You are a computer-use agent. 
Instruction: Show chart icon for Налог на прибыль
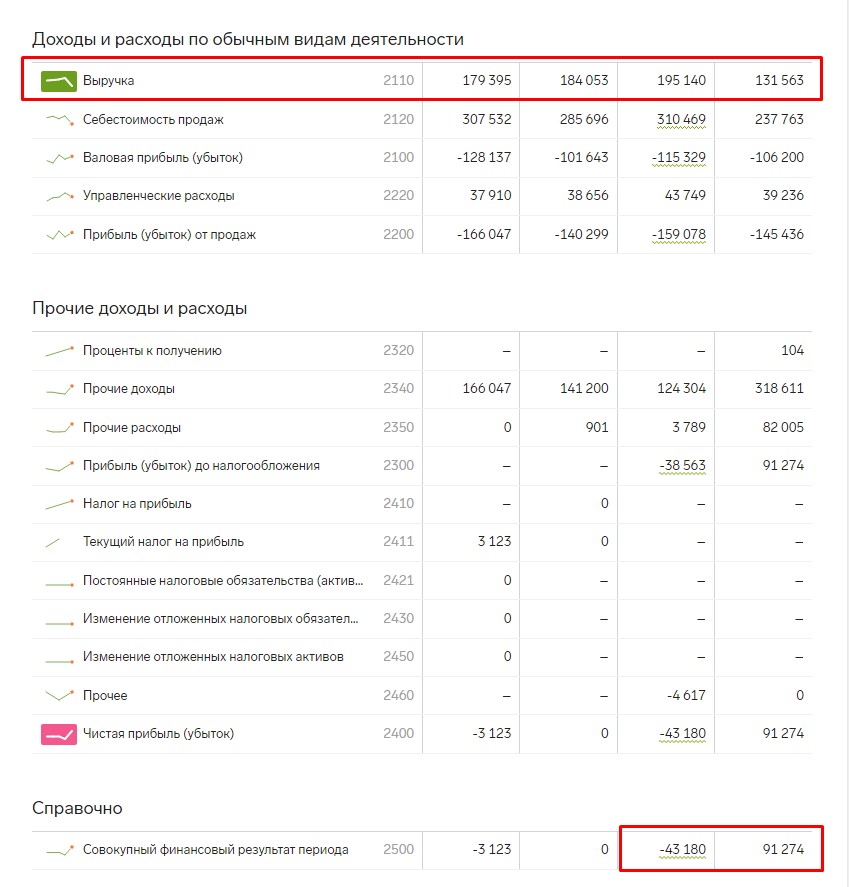(59, 503)
